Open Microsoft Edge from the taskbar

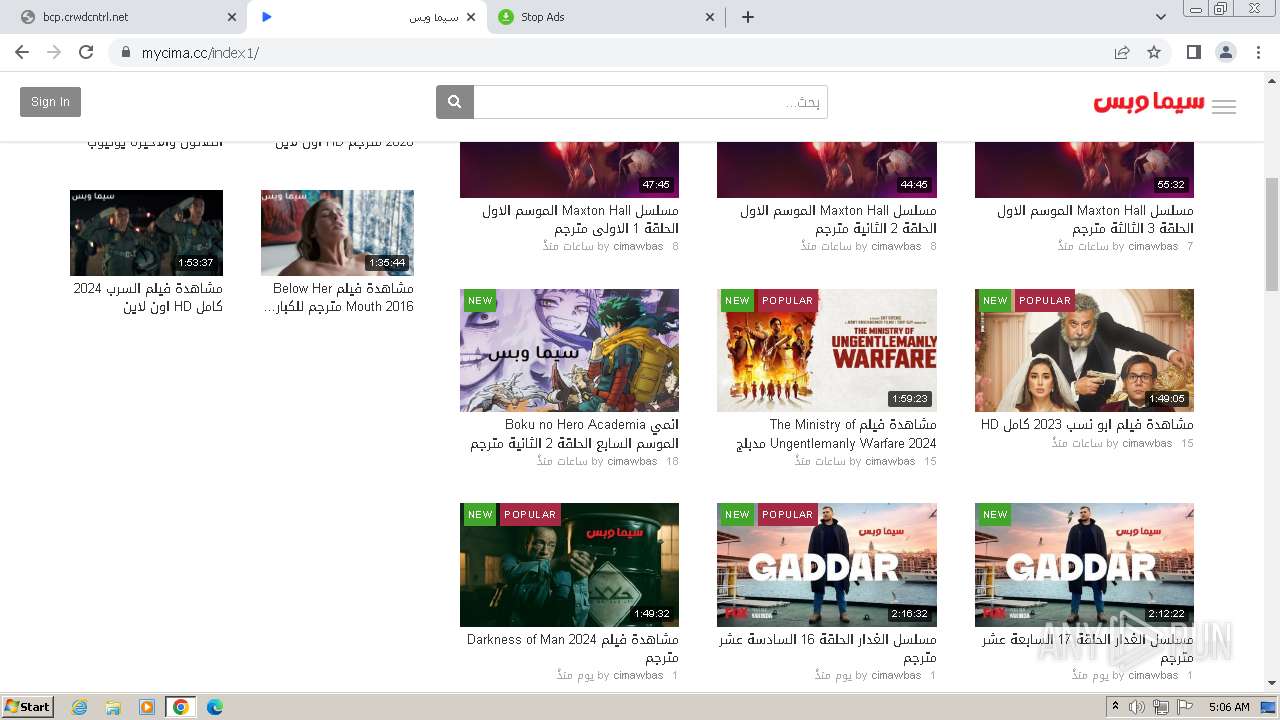pyautogui.click(x=215, y=707)
